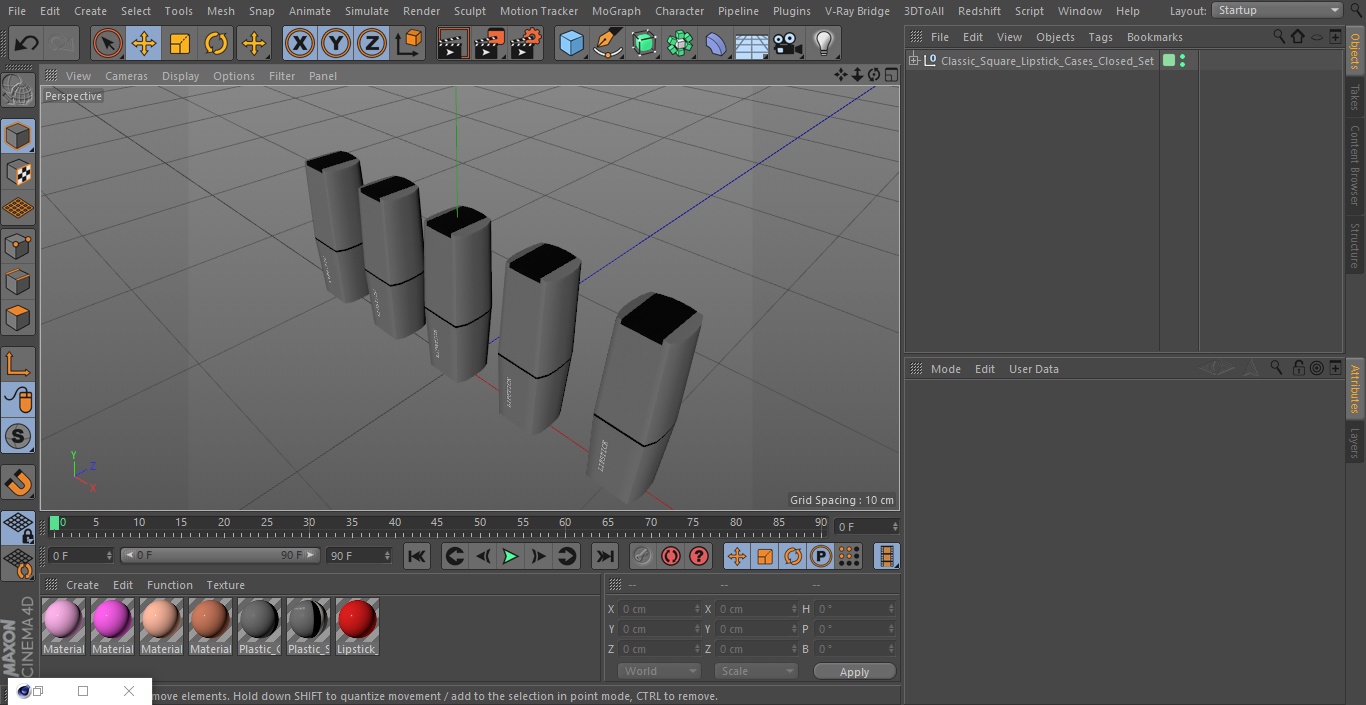Screen dimensions: 1366x705
Task: Switch to Polygons mode
Action: tap(18, 318)
